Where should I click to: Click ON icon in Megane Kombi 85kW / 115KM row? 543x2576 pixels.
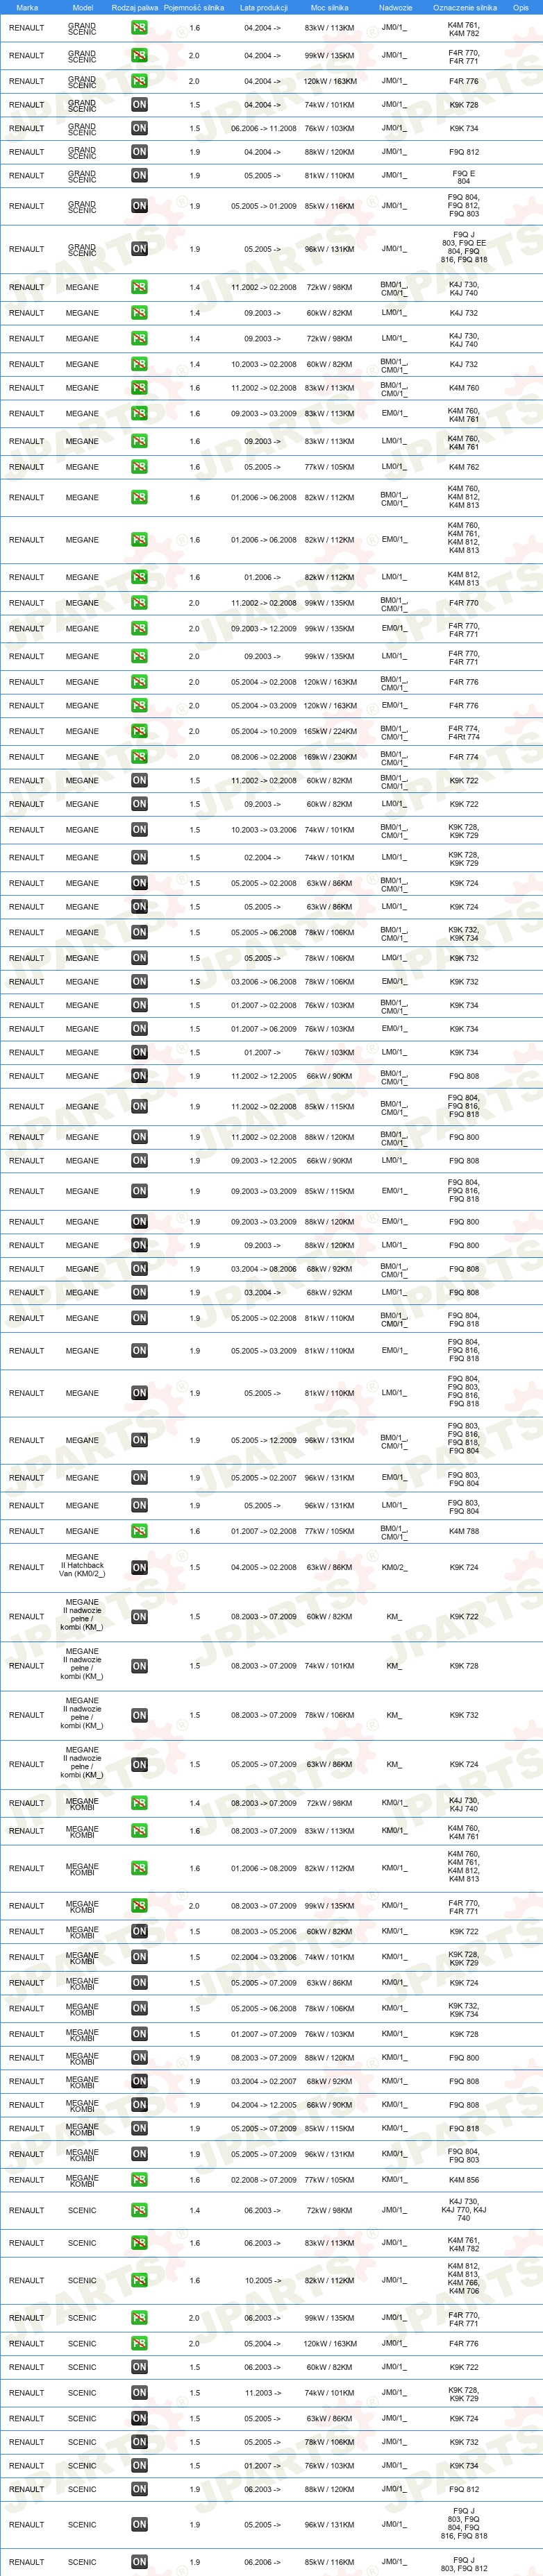point(139,2129)
